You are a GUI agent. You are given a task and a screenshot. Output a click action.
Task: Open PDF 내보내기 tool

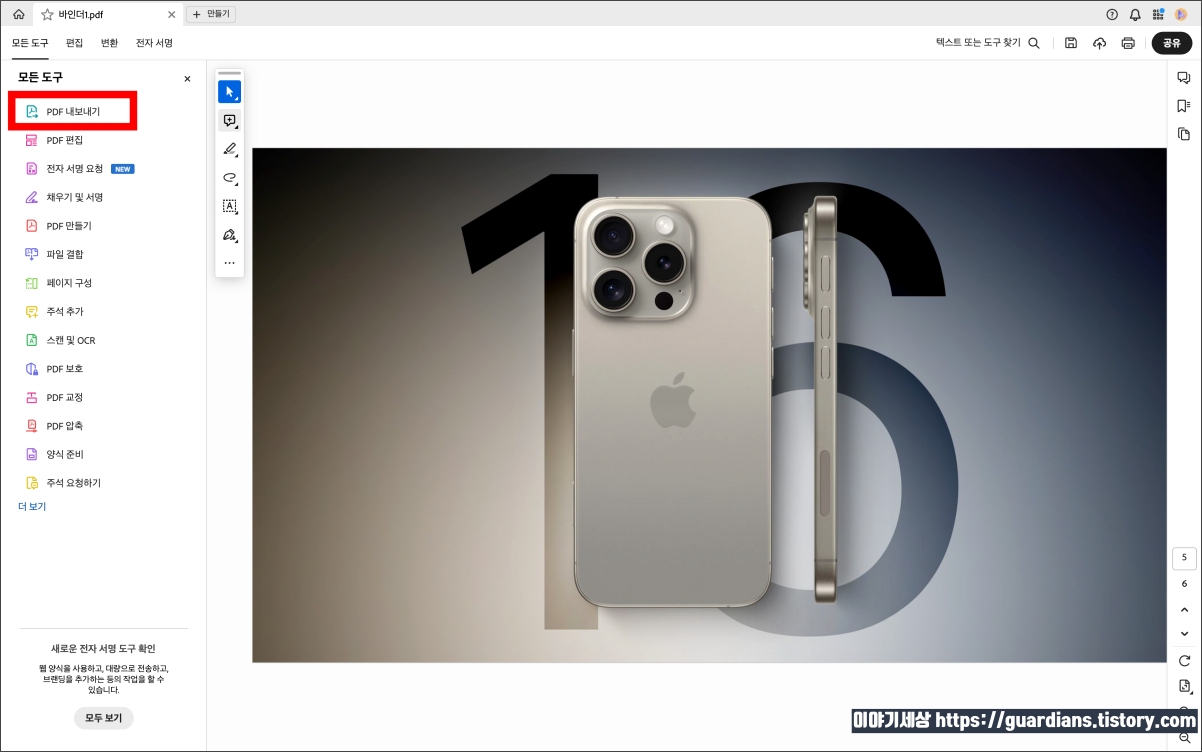[73, 112]
